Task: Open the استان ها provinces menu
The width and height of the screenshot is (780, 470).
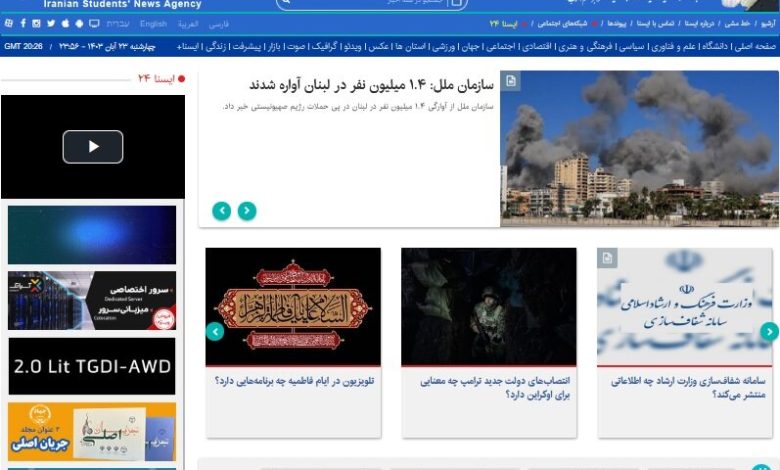Action: (x=410, y=46)
